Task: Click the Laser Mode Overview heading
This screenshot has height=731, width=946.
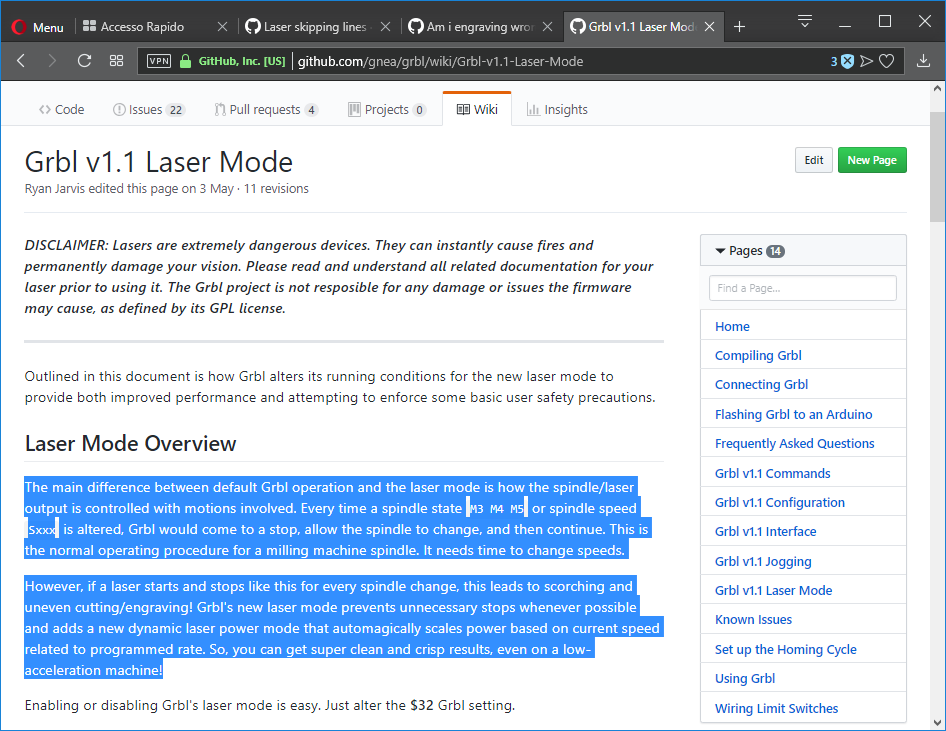Action: pyautogui.click(x=130, y=443)
